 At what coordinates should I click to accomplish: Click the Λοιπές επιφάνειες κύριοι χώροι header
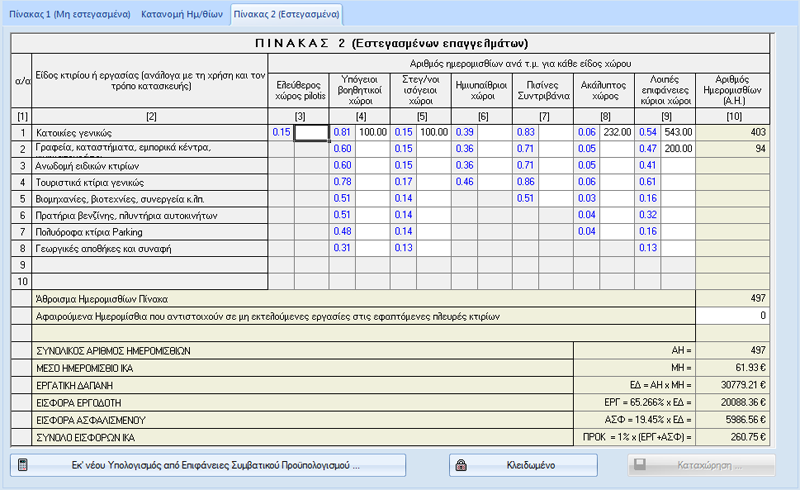pos(665,90)
